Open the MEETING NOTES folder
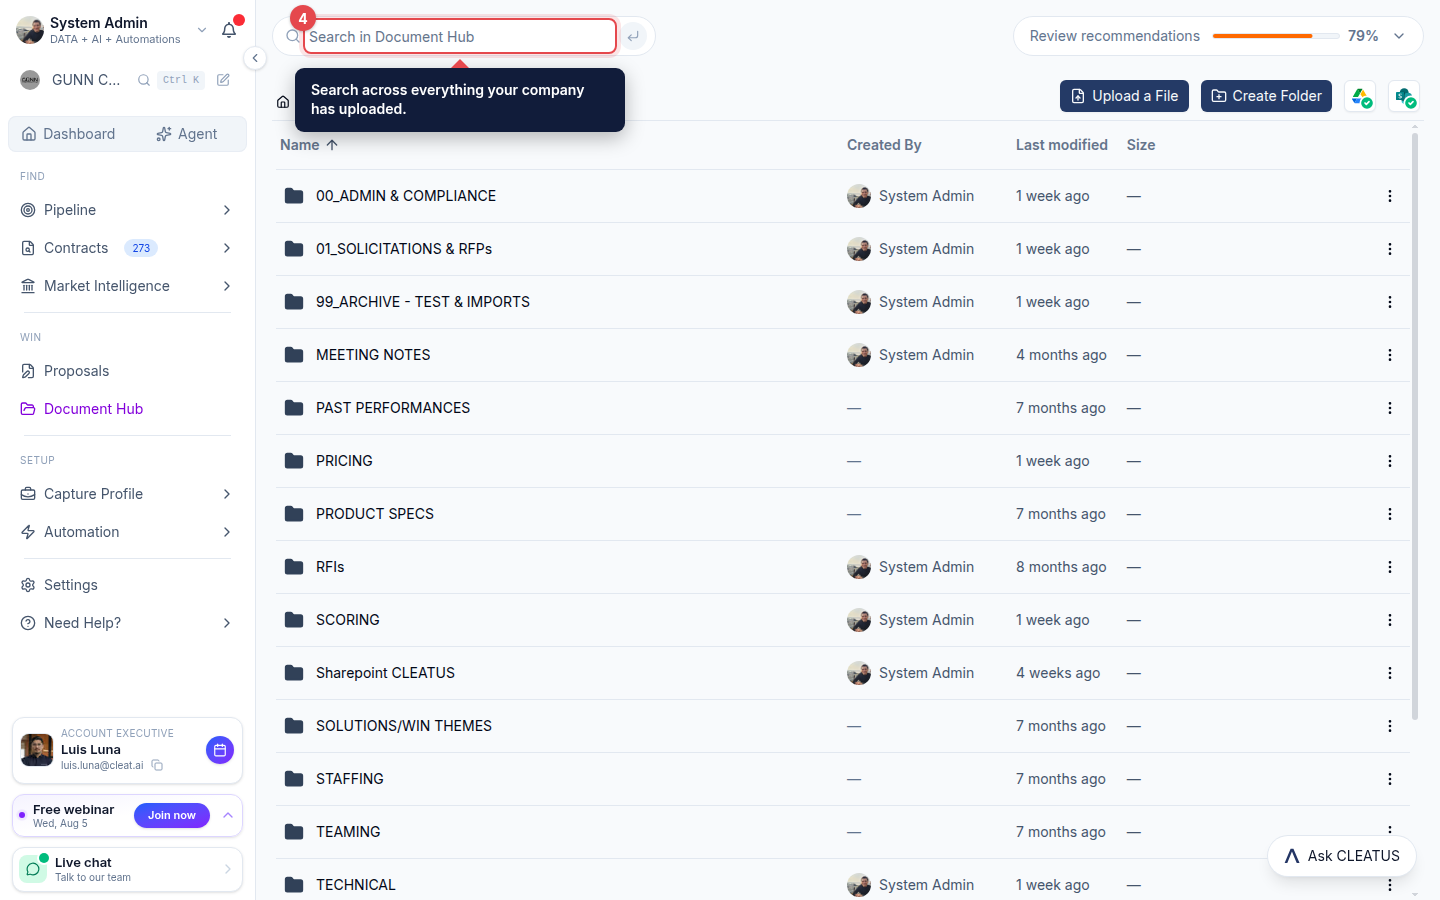Screen dimensions: 1440x900 373,355
